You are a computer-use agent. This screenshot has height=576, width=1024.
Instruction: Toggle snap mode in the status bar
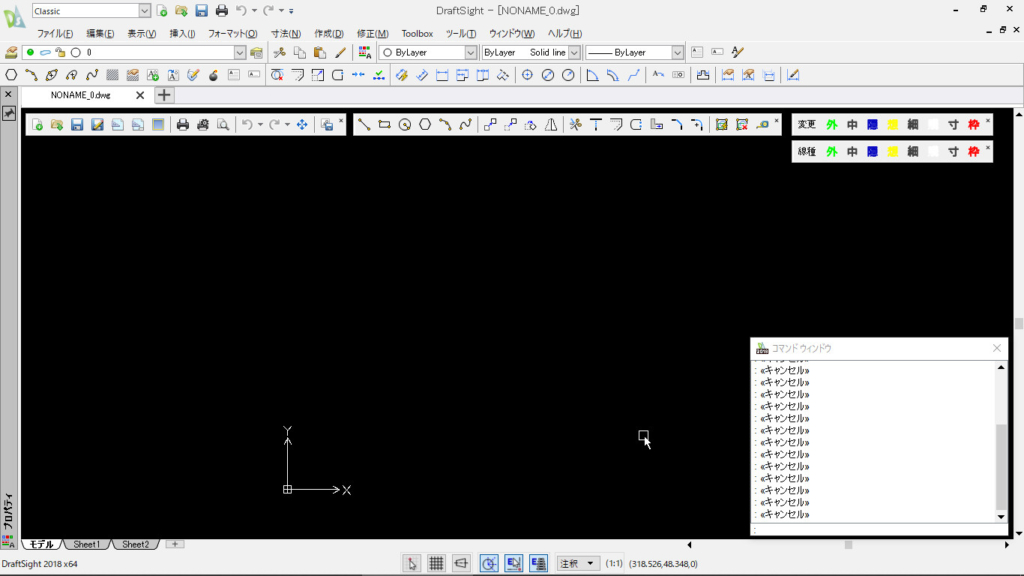click(412, 562)
